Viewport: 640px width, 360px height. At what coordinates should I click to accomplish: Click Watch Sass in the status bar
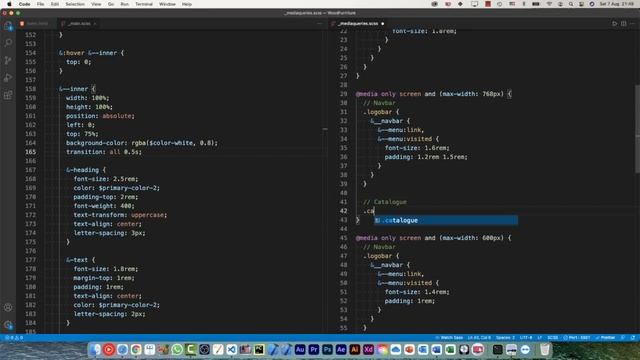tap(449, 338)
